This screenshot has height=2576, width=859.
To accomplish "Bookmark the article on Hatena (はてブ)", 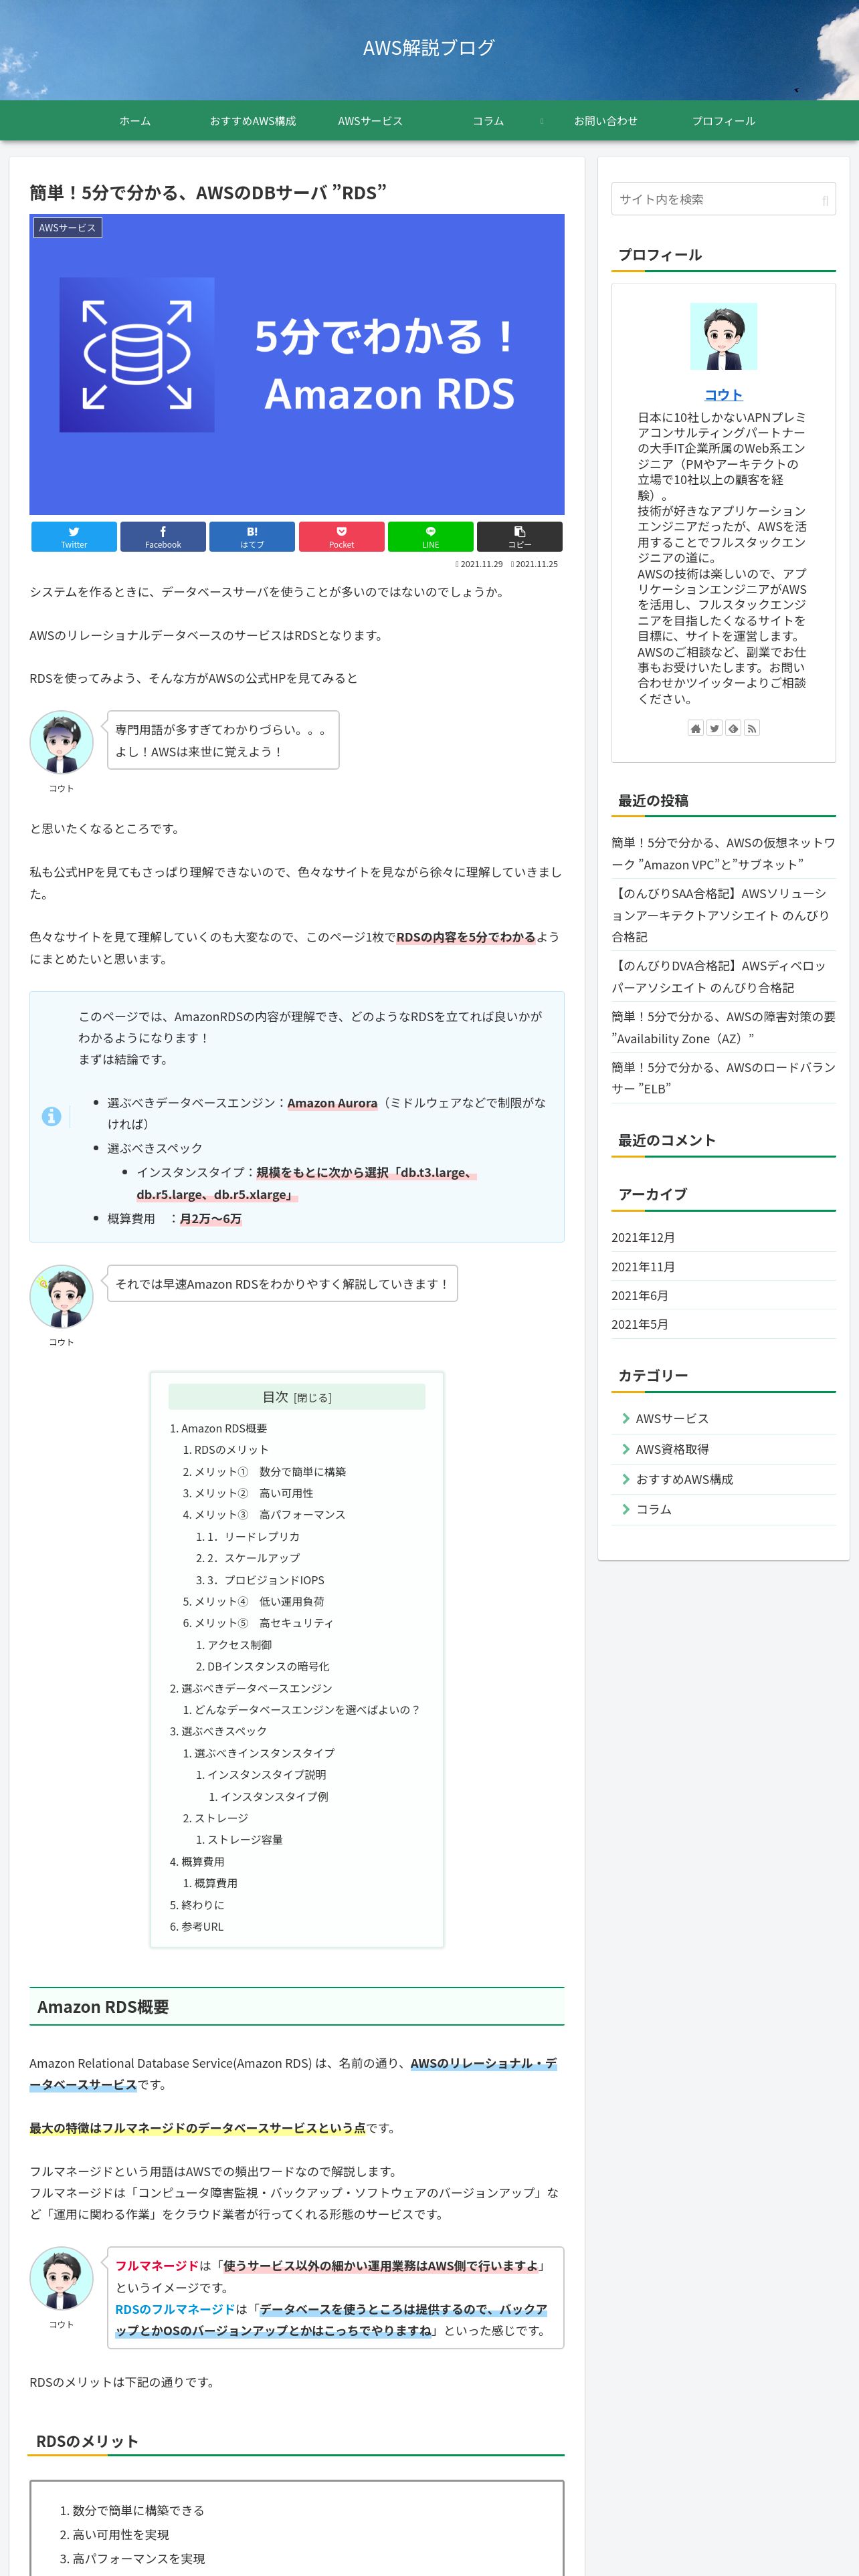I will [252, 536].
